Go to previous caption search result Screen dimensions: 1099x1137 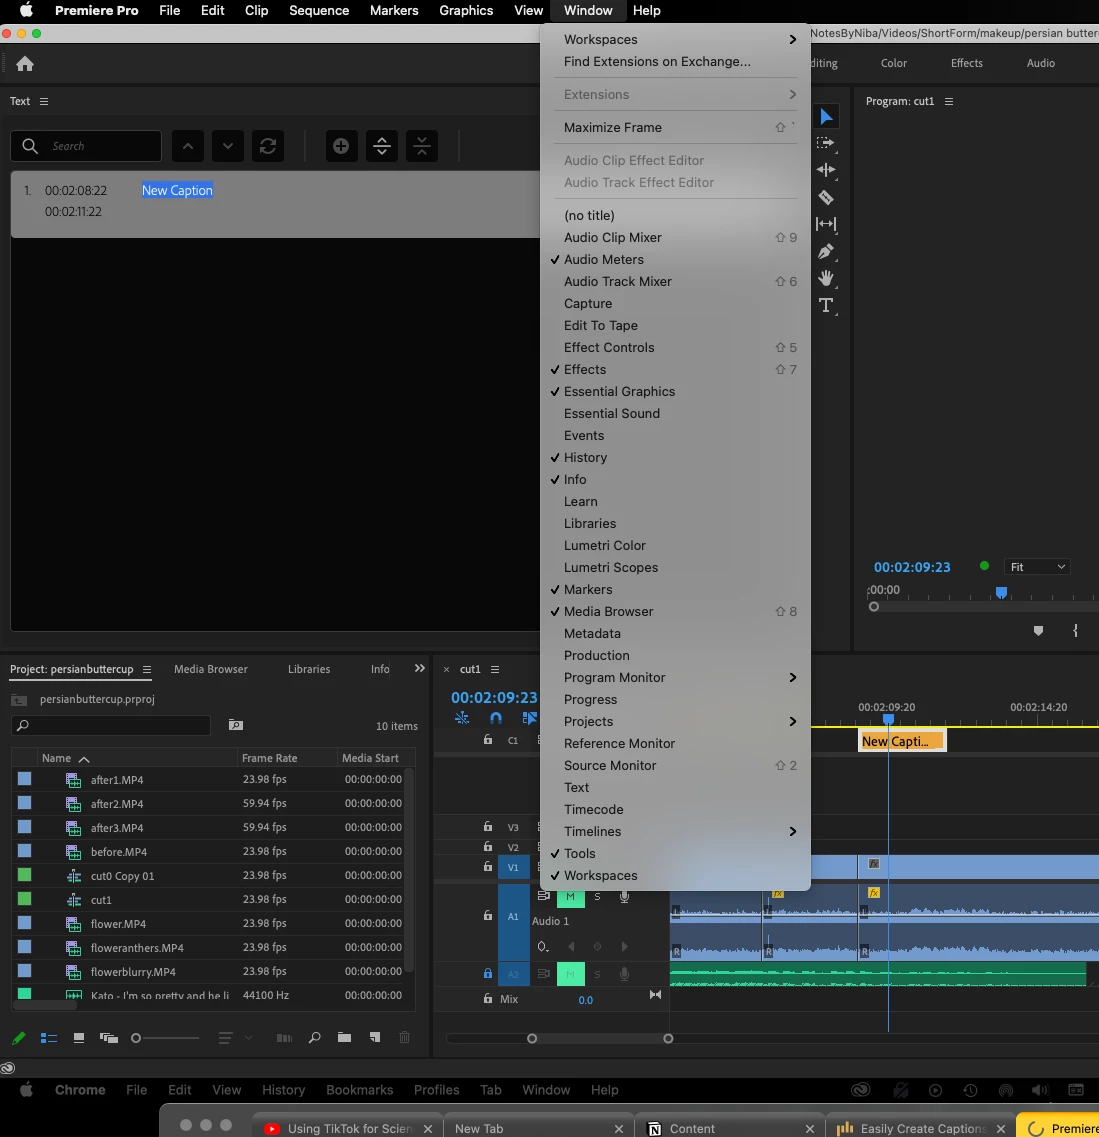tap(188, 146)
